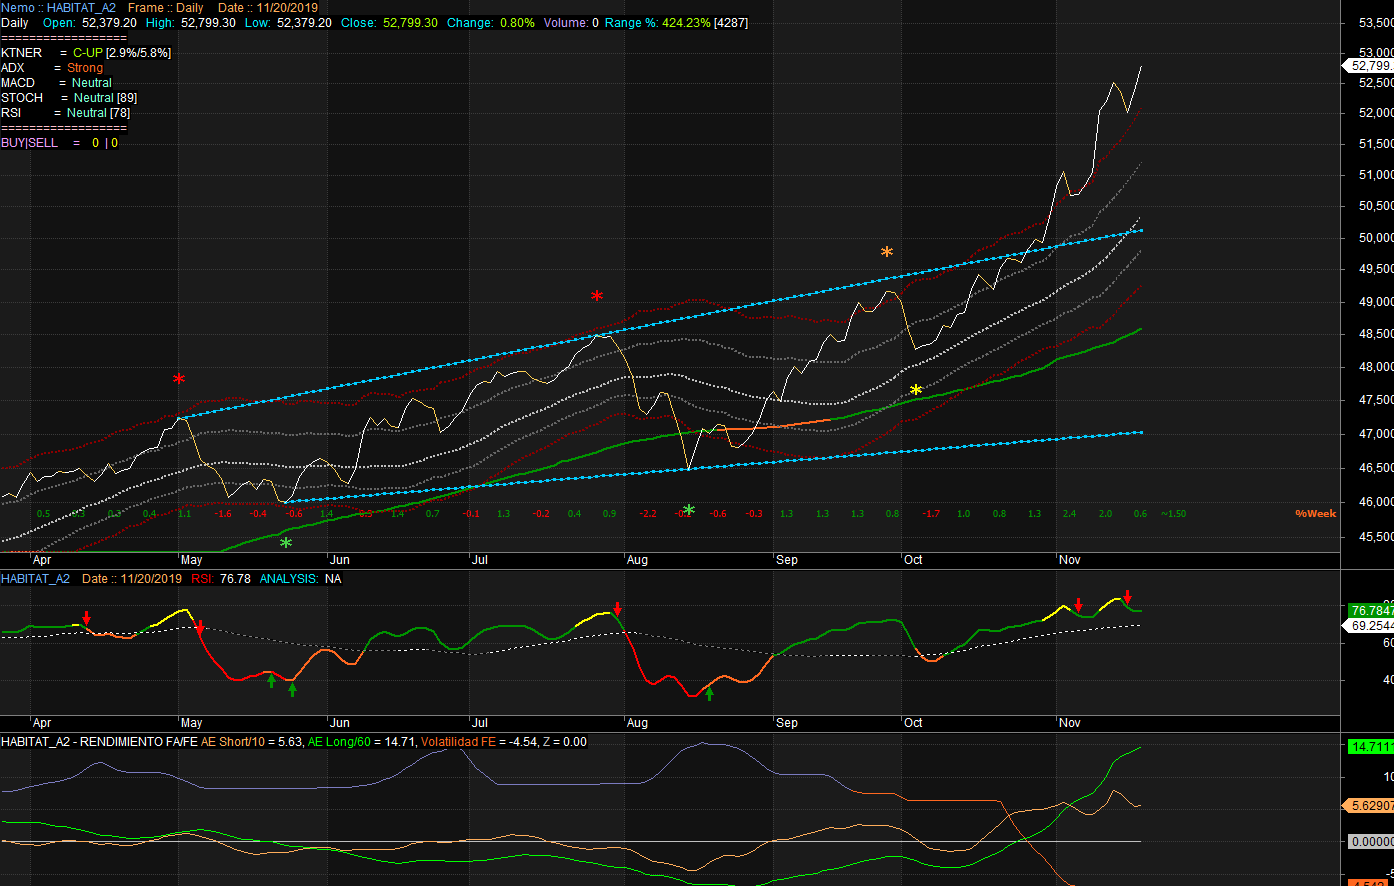Click the Date :: 11/20/2019 text in top header
Screen dimensions: 1394x886
pyautogui.click(x=268, y=7)
